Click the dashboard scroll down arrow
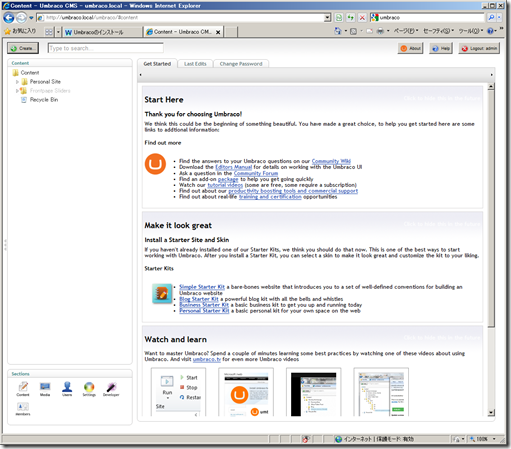This screenshot has height=449, width=511. coord(491,413)
